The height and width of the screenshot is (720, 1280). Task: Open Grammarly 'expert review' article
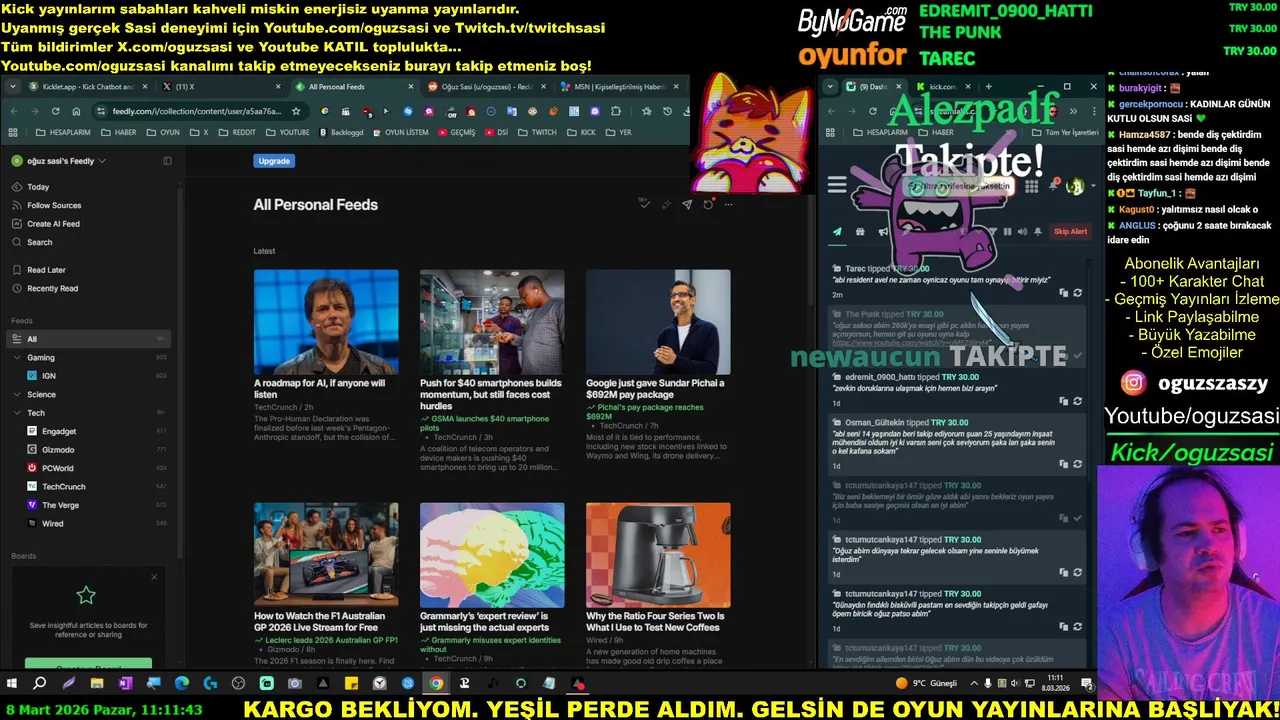click(x=492, y=585)
